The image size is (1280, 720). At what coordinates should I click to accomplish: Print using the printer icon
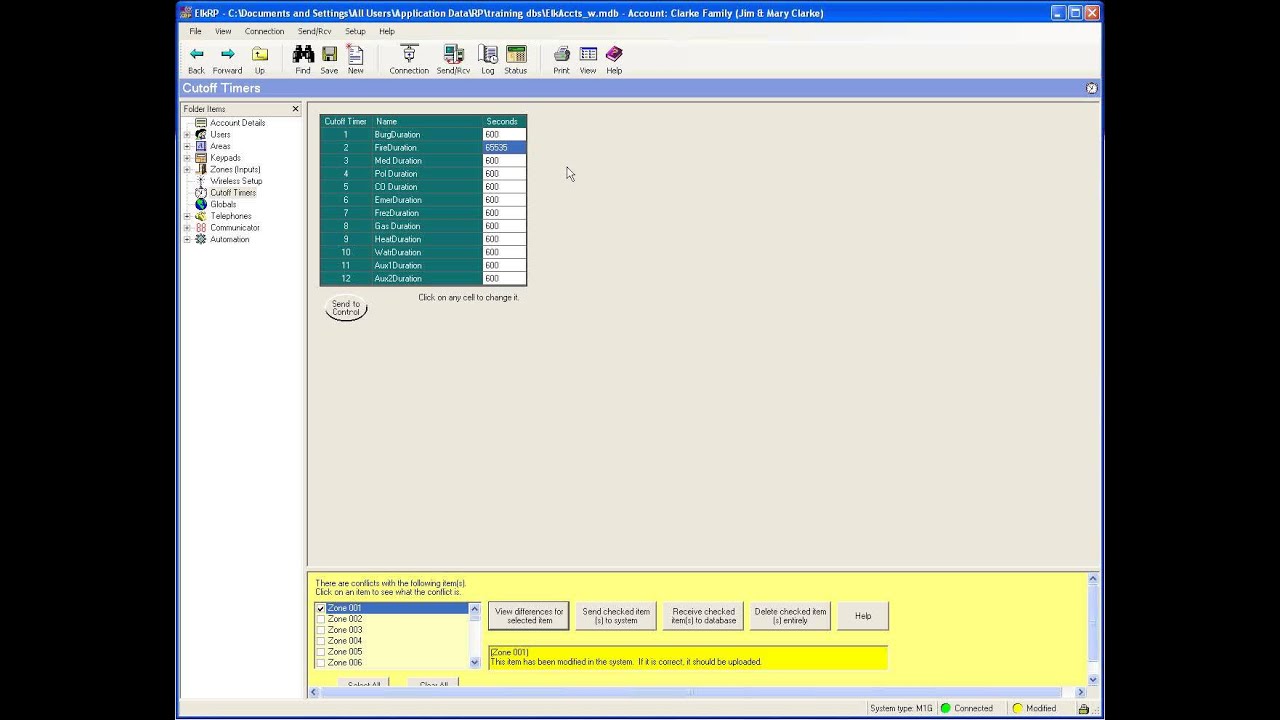point(561,60)
